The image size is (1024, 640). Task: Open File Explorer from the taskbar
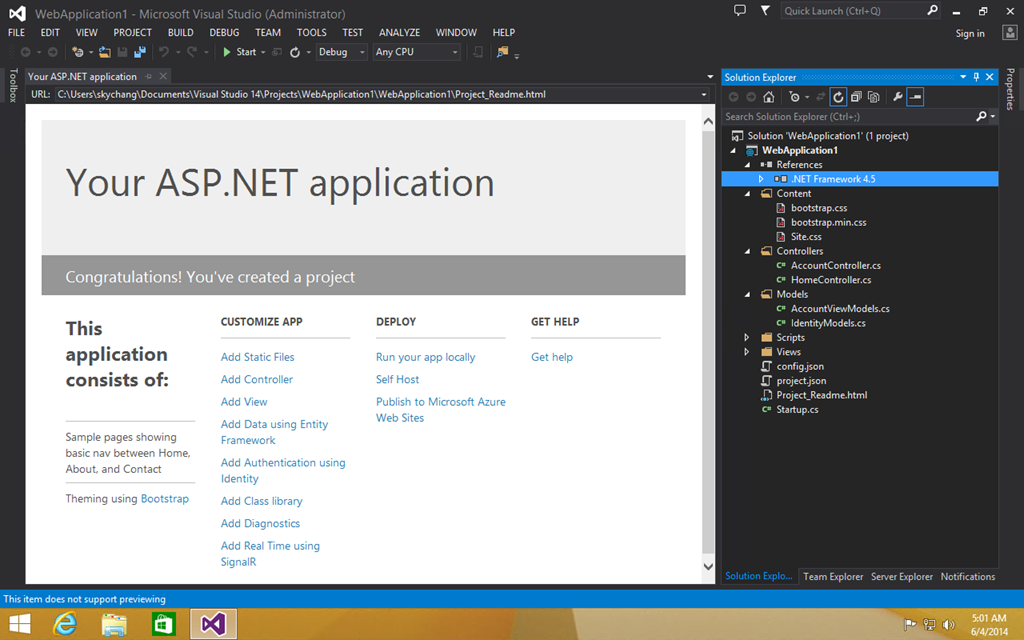pyautogui.click(x=114, y=624)
